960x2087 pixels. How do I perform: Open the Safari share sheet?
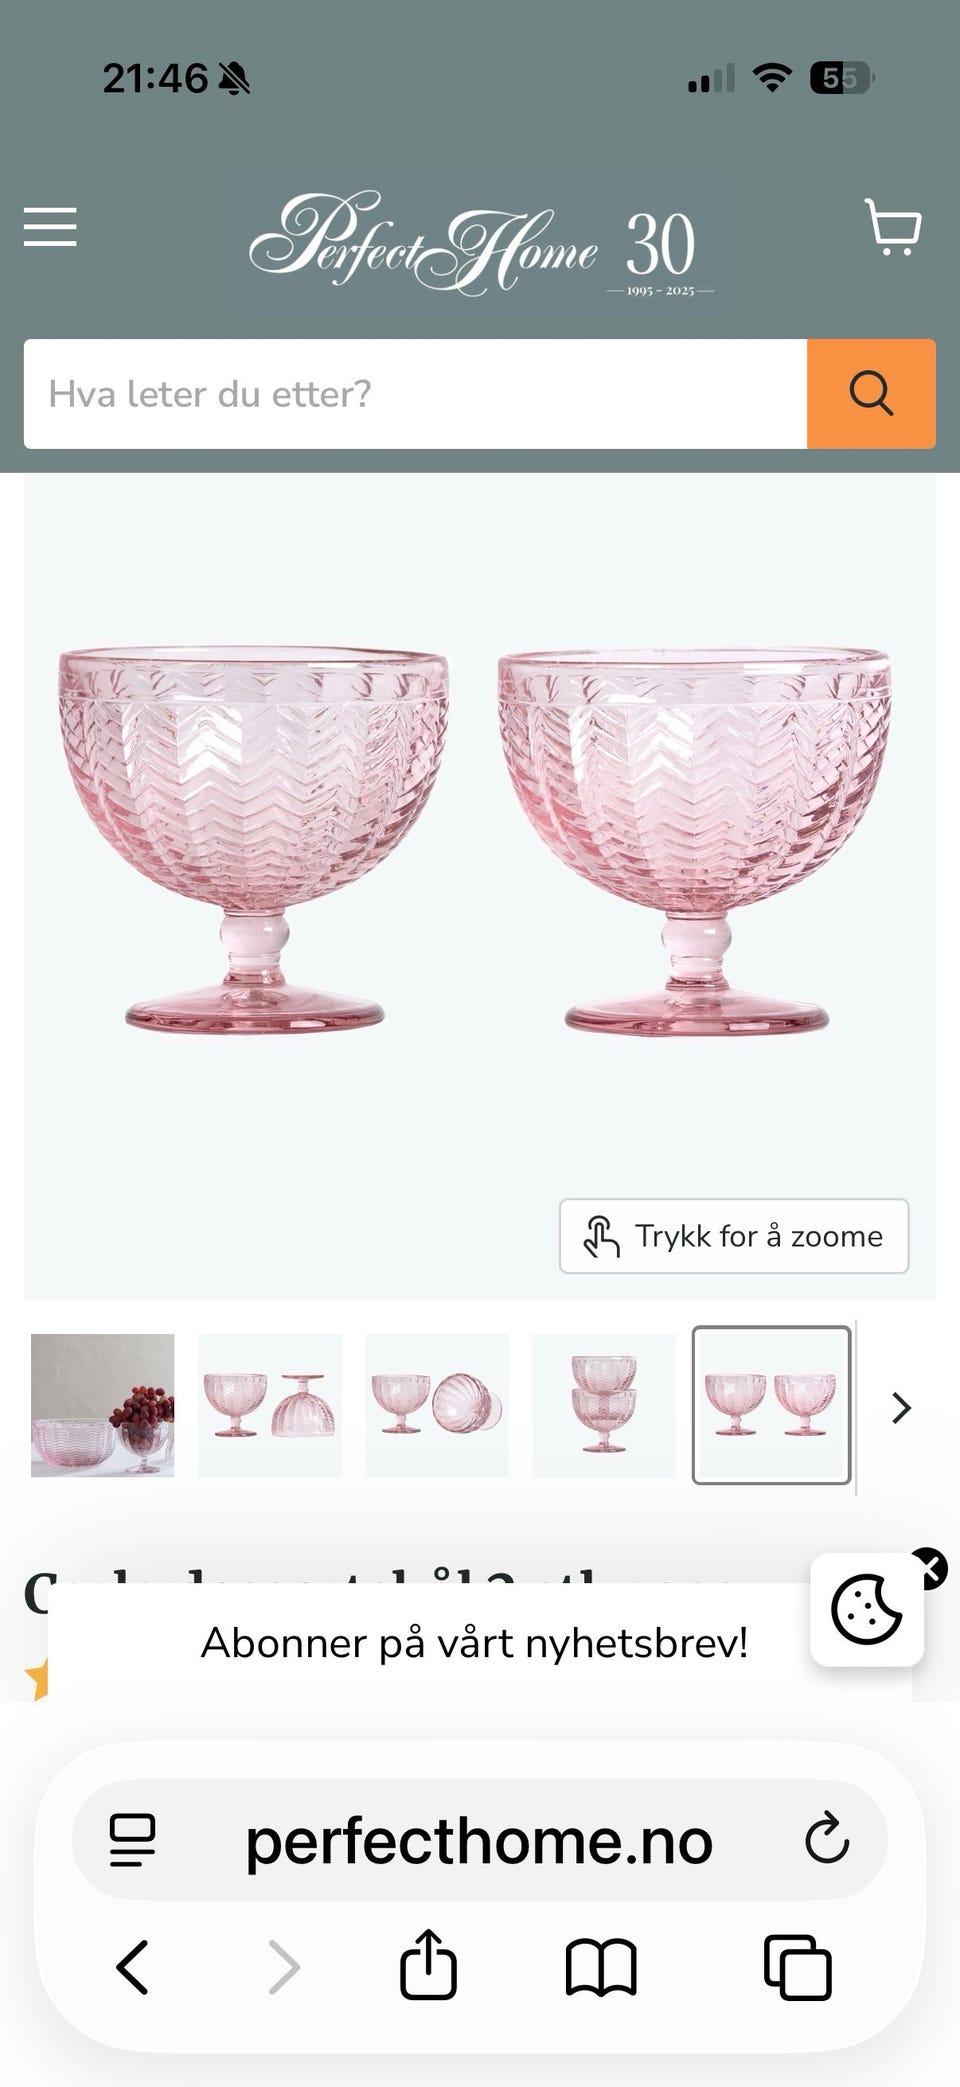click(x=428, y=1964)
